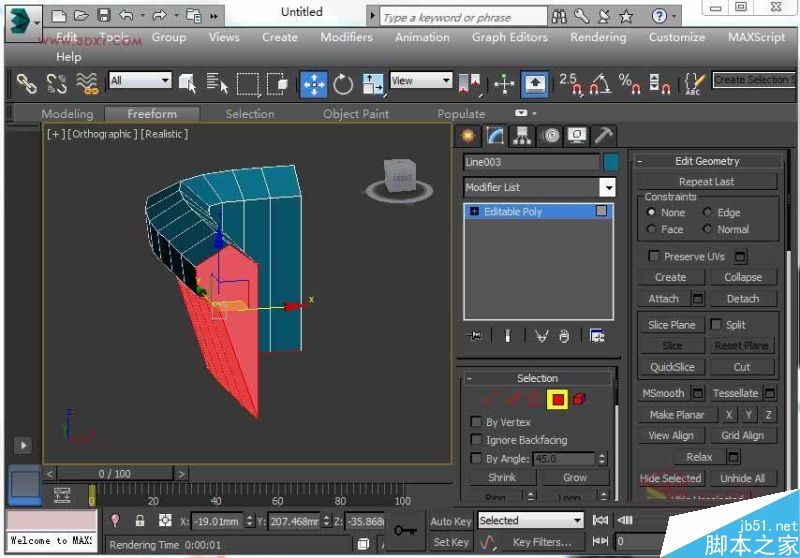Enable the By Vertex checkbox
Image resolution: width=800 pixels, height=558 pixels.
476,422
